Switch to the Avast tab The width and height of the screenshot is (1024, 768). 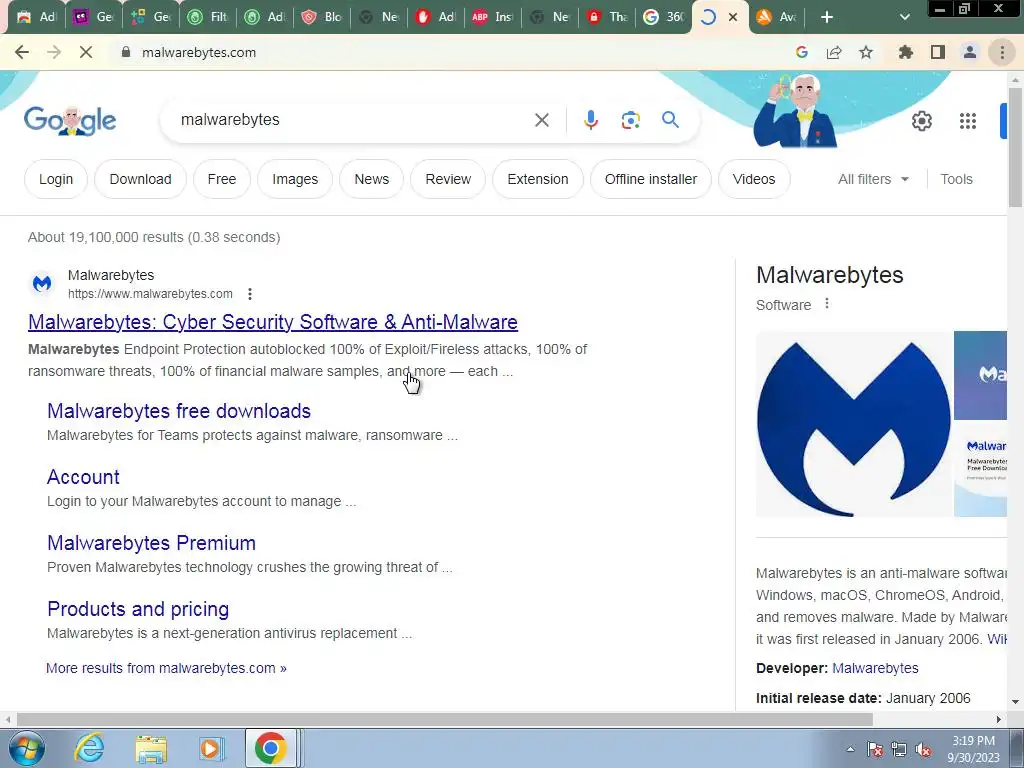(777, 17)
